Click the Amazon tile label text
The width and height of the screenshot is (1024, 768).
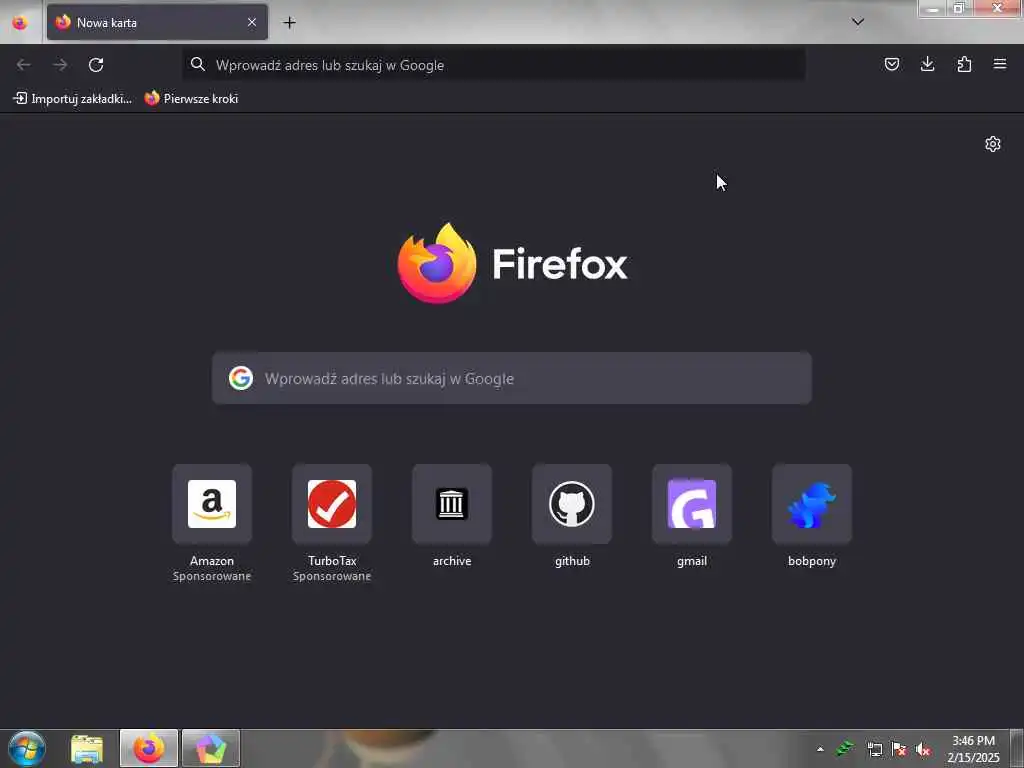212,561
